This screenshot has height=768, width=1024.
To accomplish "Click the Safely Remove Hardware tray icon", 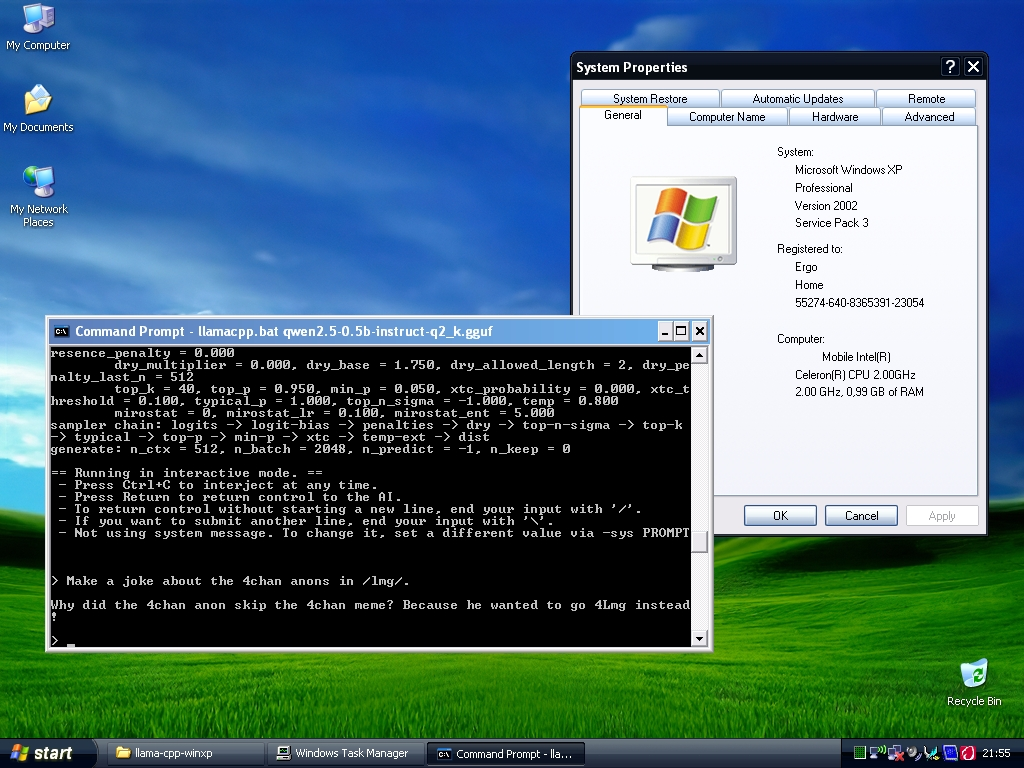I will [932, 753].
